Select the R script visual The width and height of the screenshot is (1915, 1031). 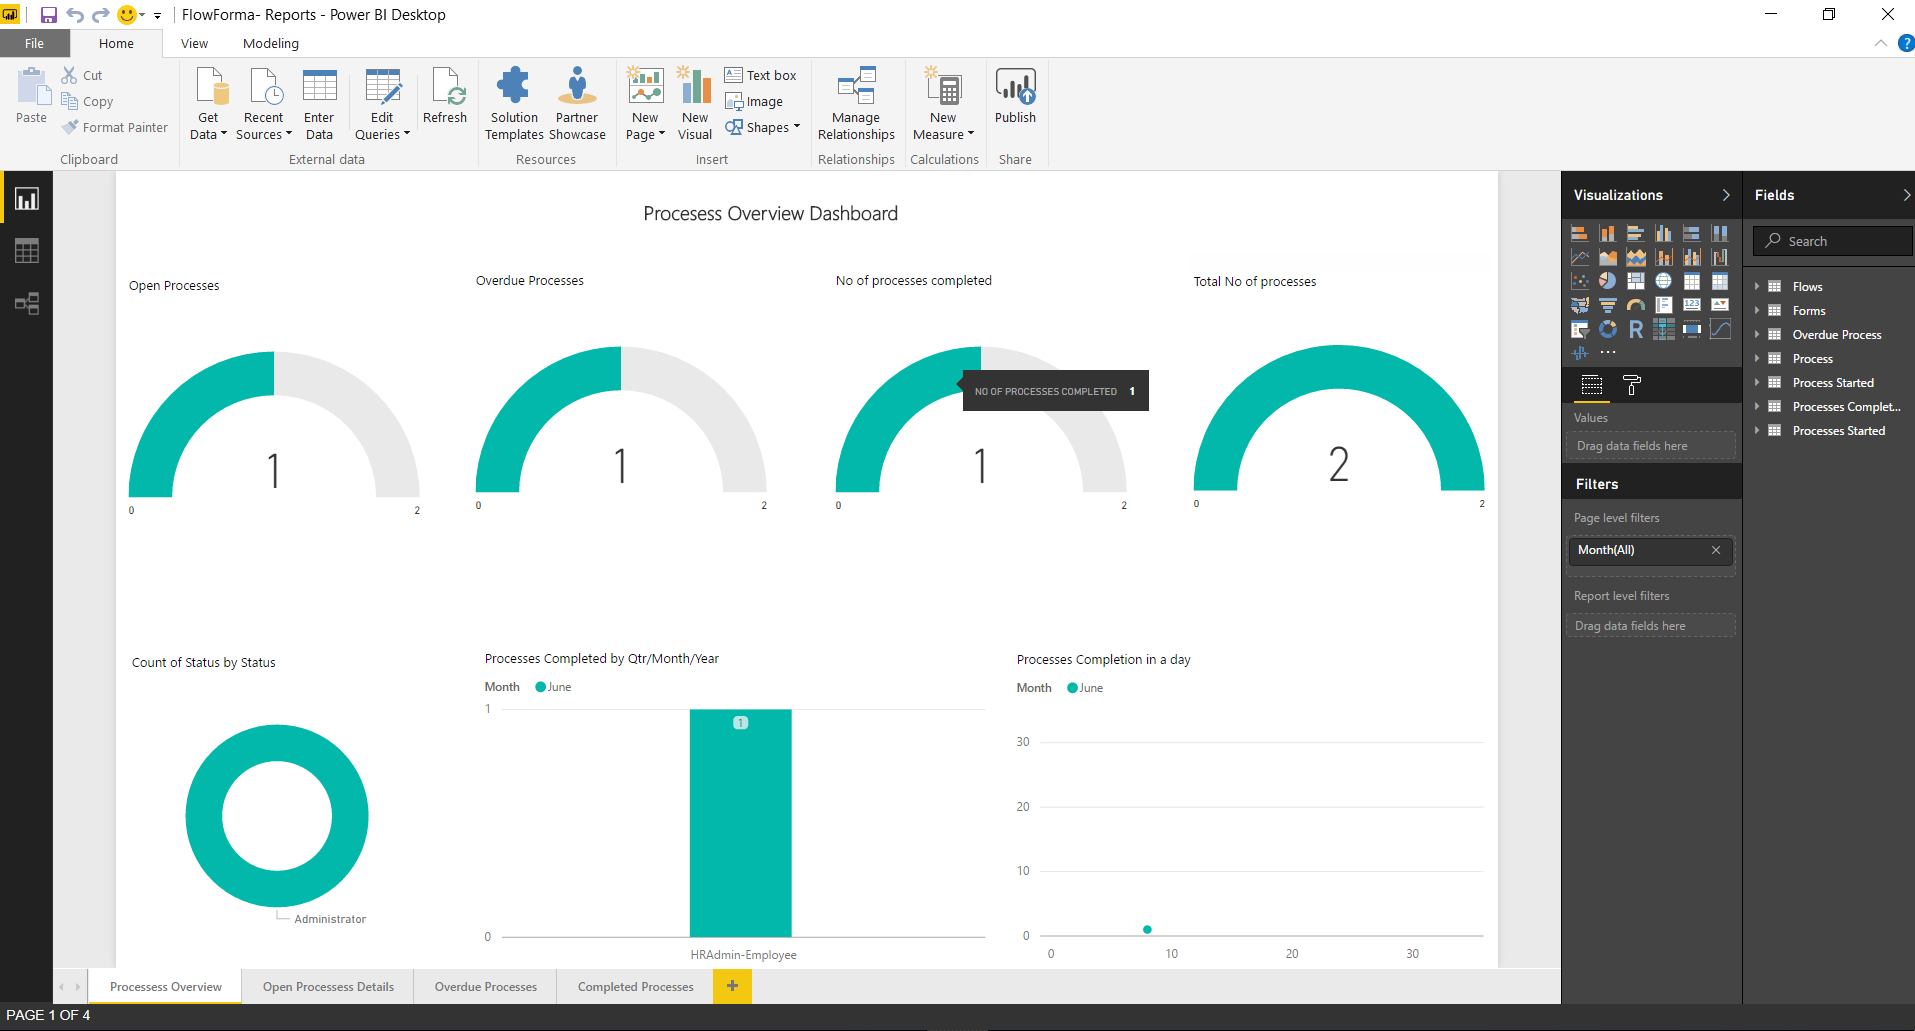coord(1635,329)
